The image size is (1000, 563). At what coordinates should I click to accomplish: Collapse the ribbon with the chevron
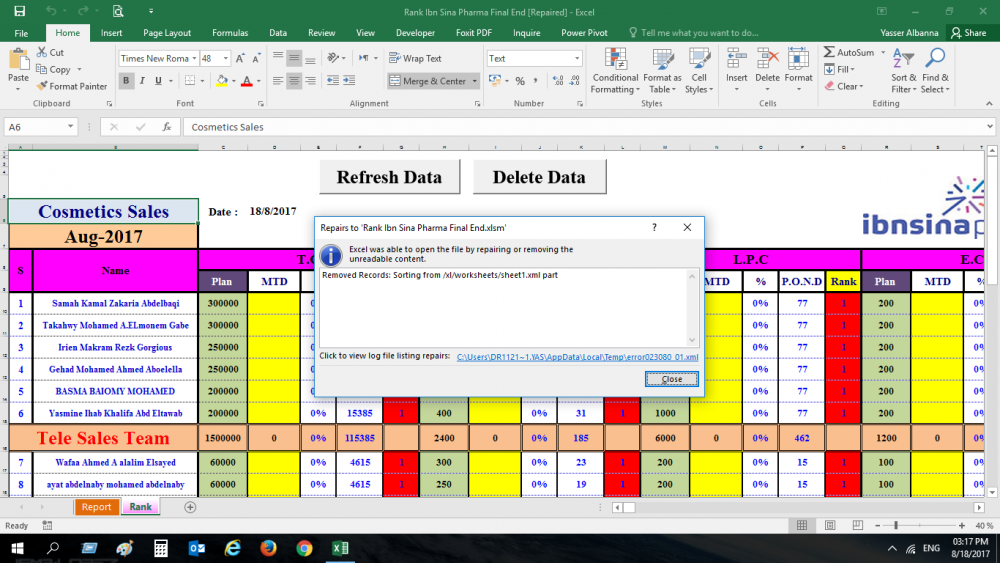[x=989, y=103]
